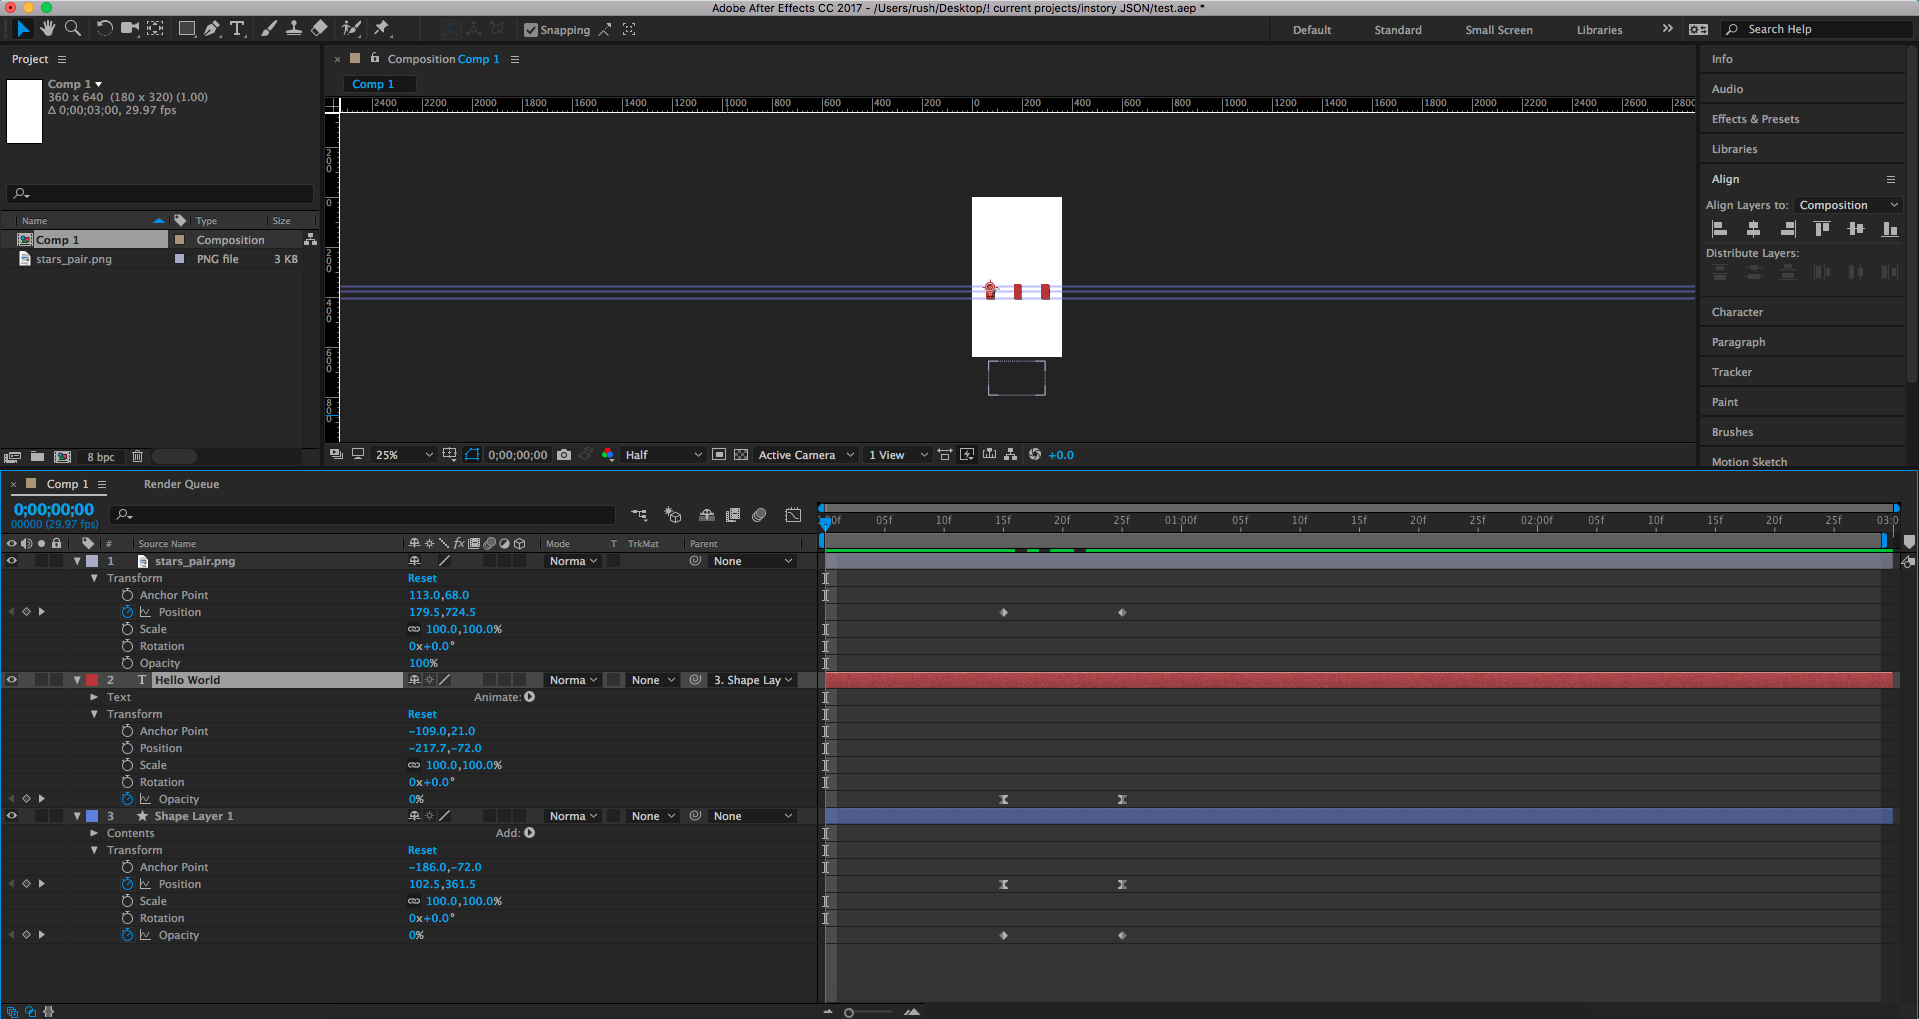Expand the Text group of Hello World
Screen dimensions: 1919x1019
click(x=94, y=697)
